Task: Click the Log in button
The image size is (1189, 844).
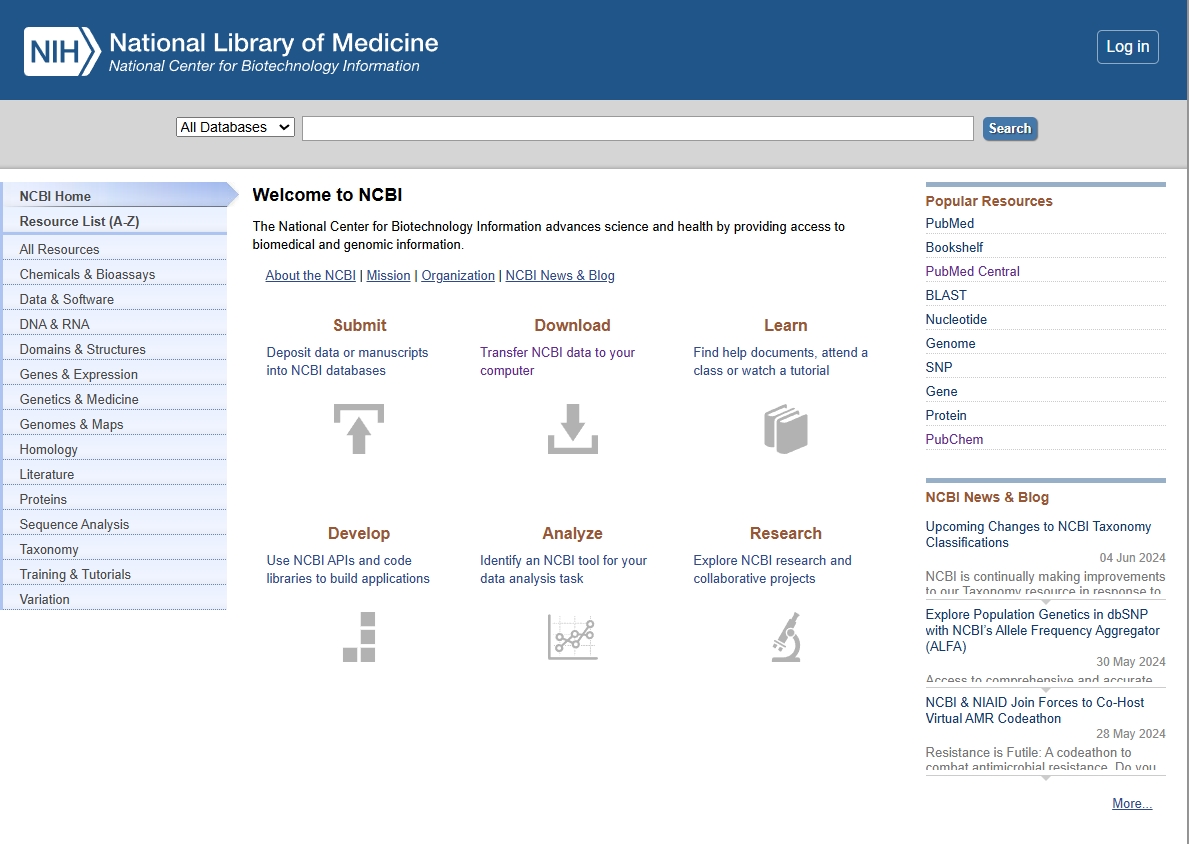Action: coord(1128,47)
